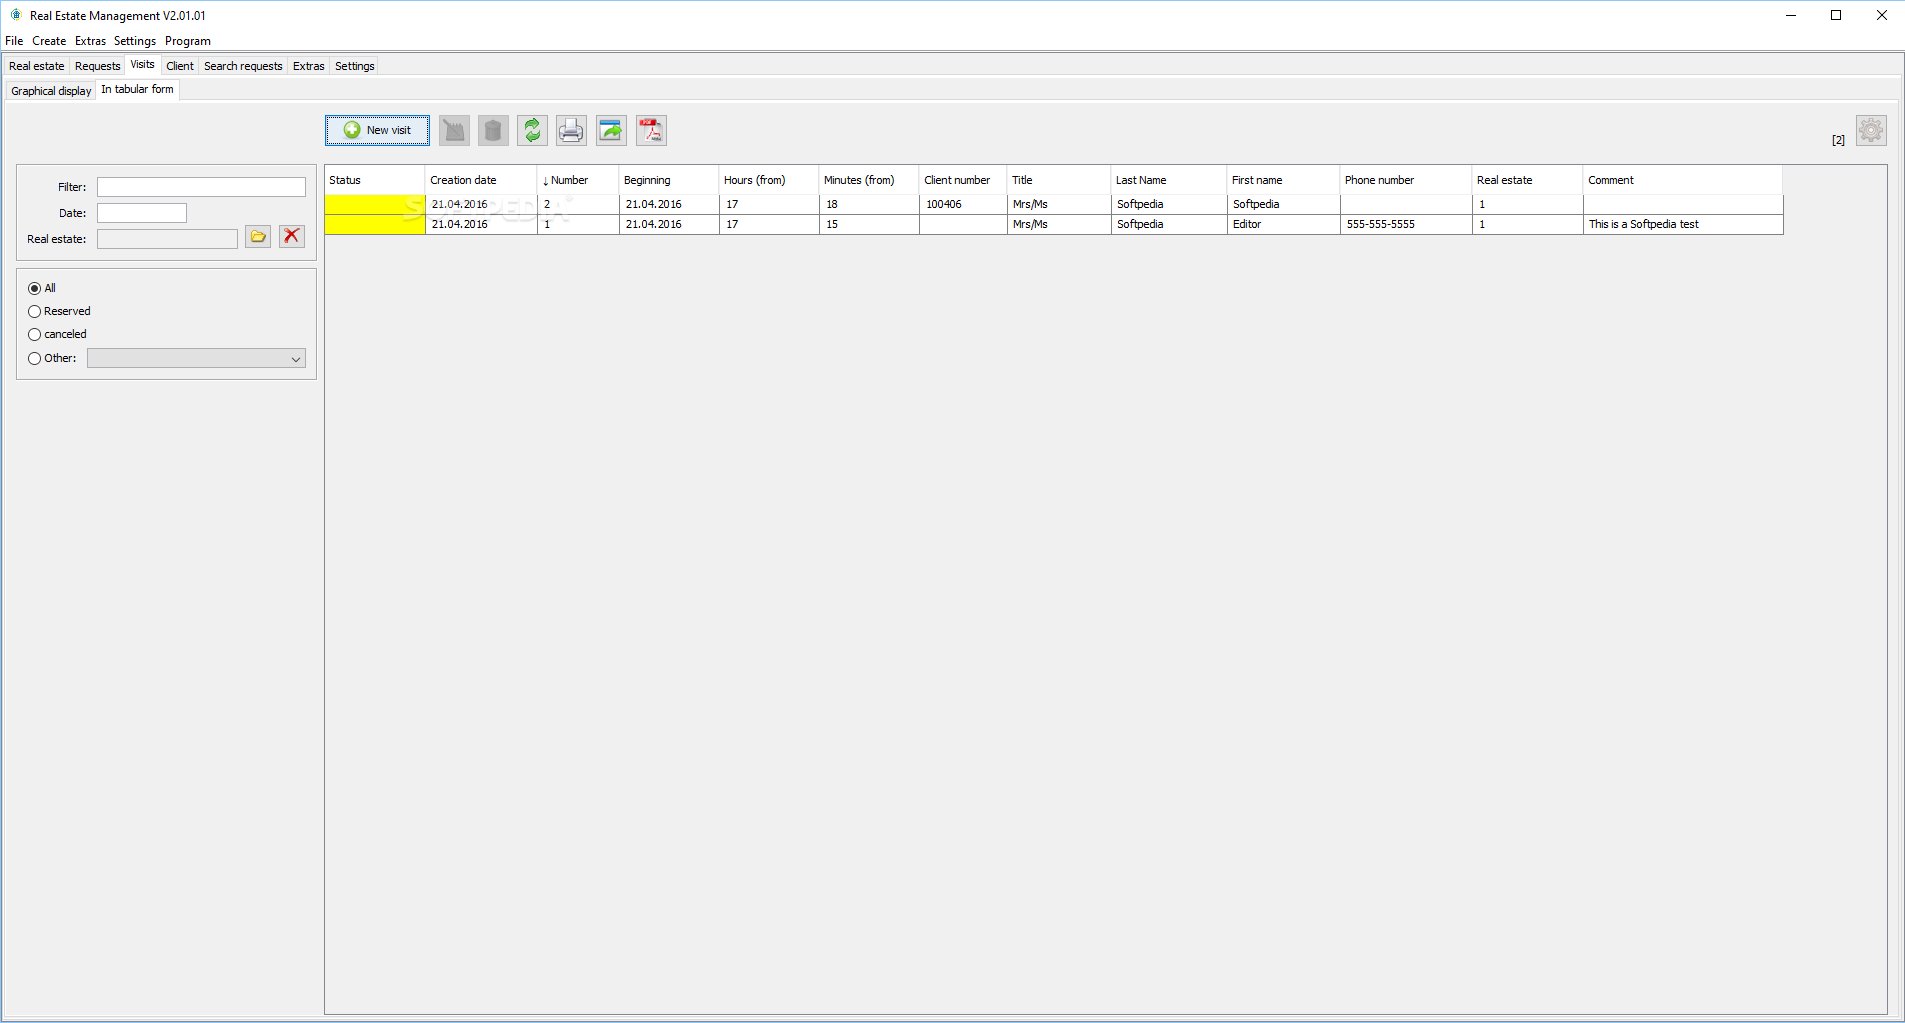Switch to the Extras tab in tab row
Screen dimensions: 1905x1023
click(309, 66)
